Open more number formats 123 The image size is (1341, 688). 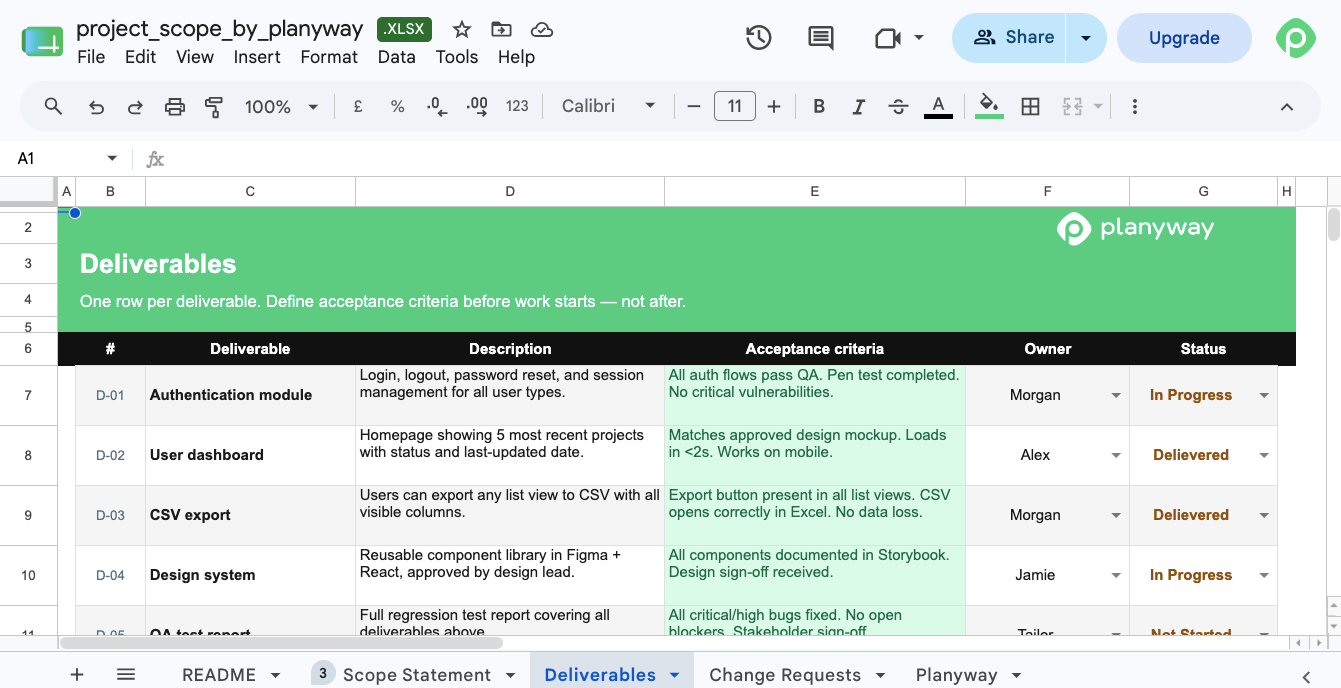[x=517, y=106]
